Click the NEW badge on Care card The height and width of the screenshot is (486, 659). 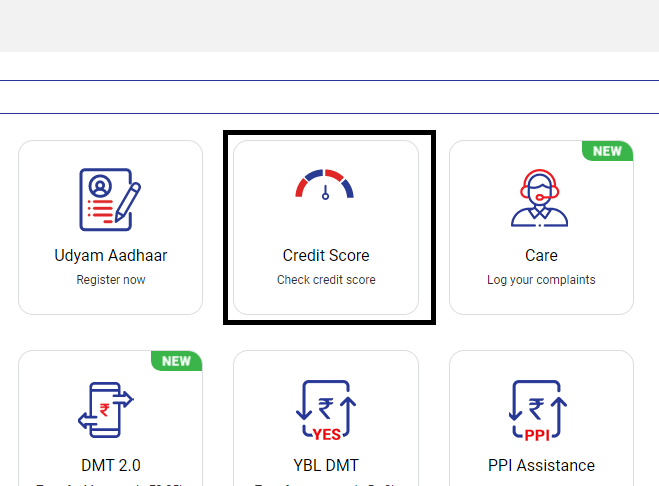click(x=607, y=151)
